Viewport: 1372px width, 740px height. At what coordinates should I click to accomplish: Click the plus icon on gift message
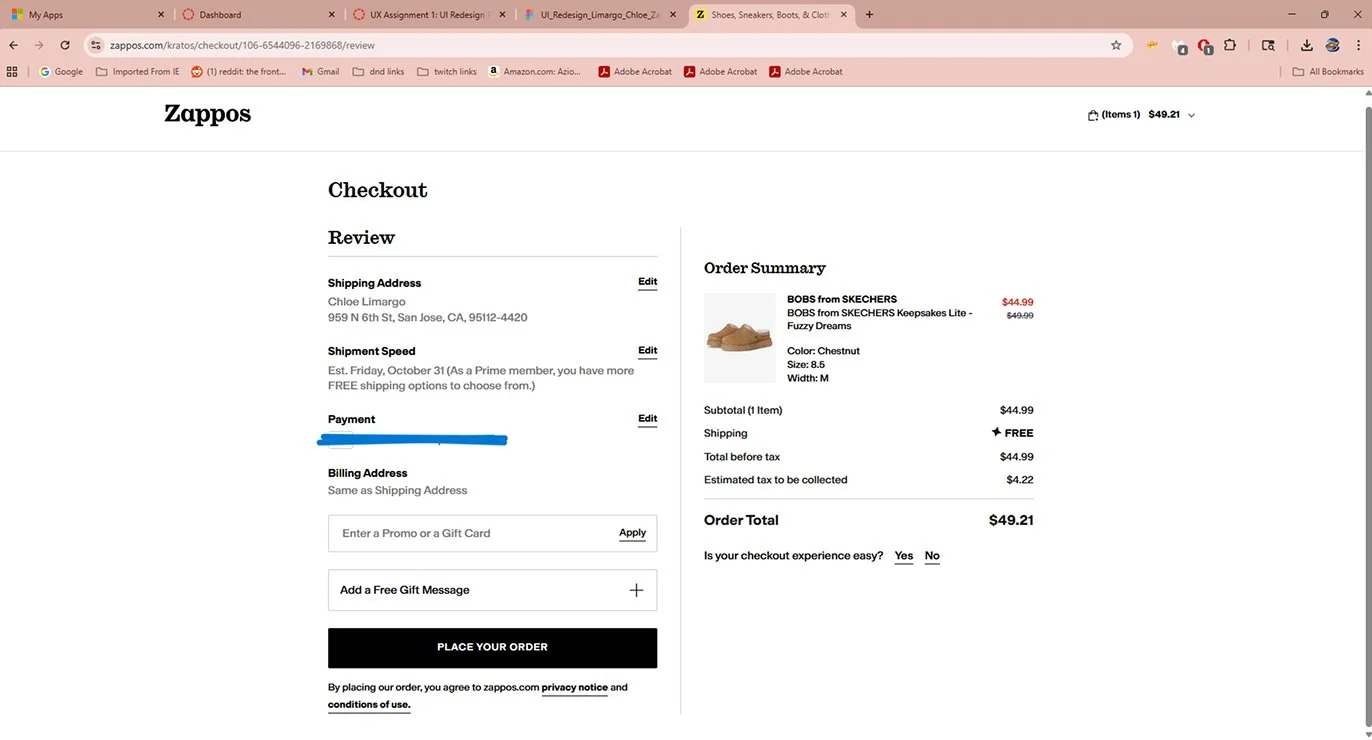(x=636, y=590)
